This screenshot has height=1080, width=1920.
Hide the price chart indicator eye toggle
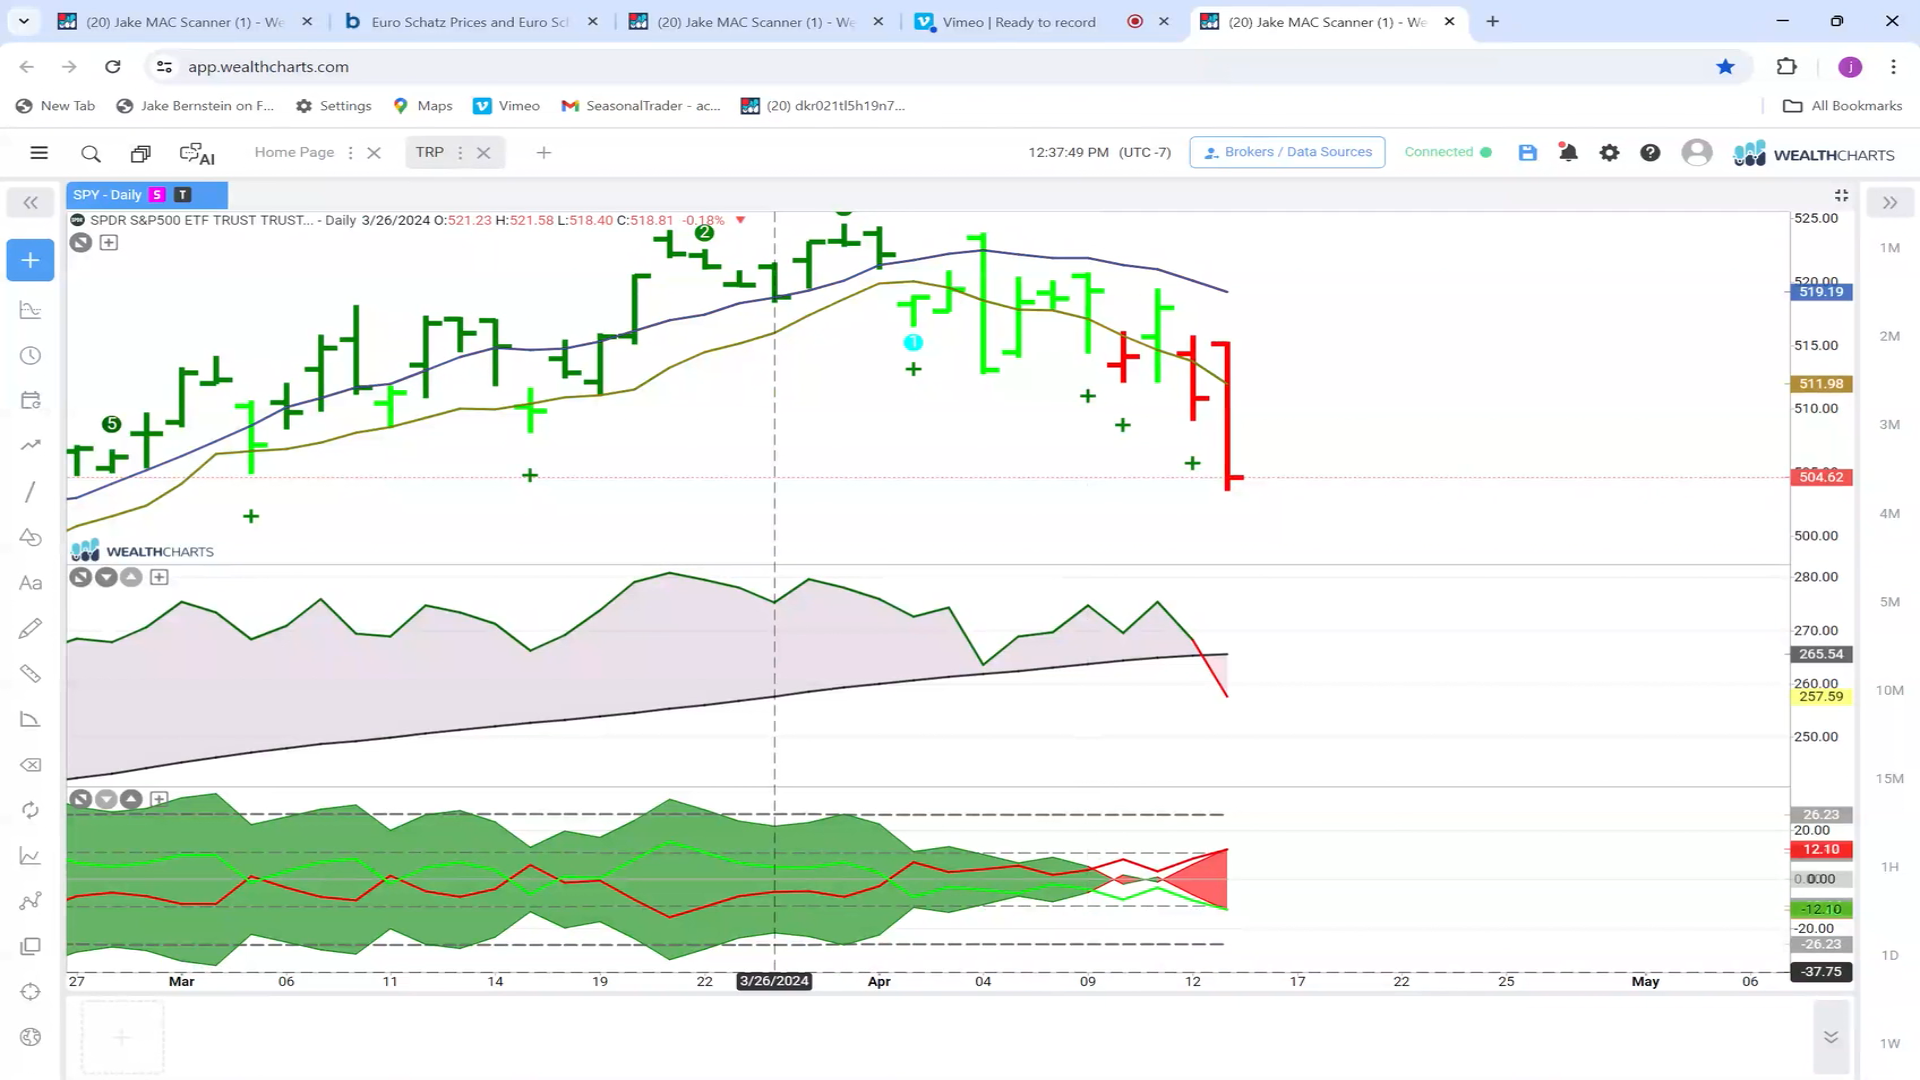pyautogui.click(x=81, y=243)
